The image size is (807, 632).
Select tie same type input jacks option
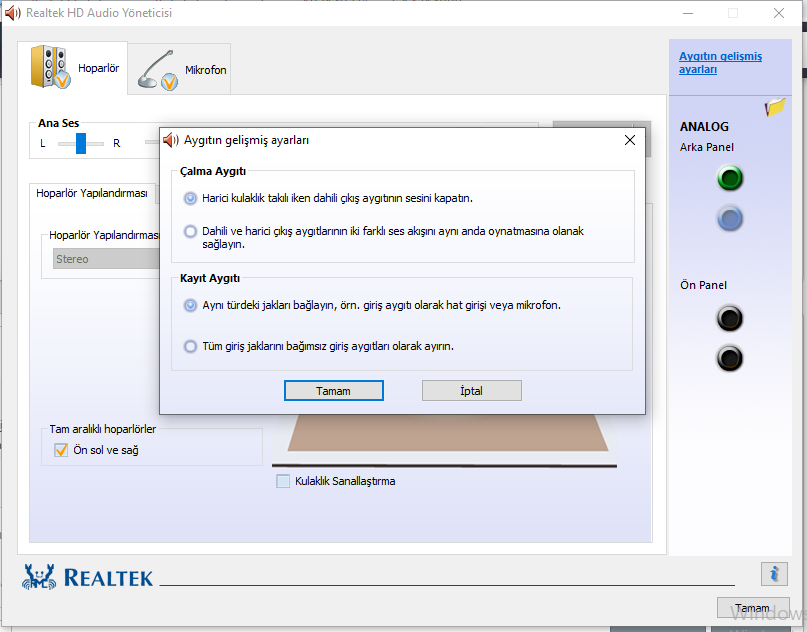pos(190,305)
